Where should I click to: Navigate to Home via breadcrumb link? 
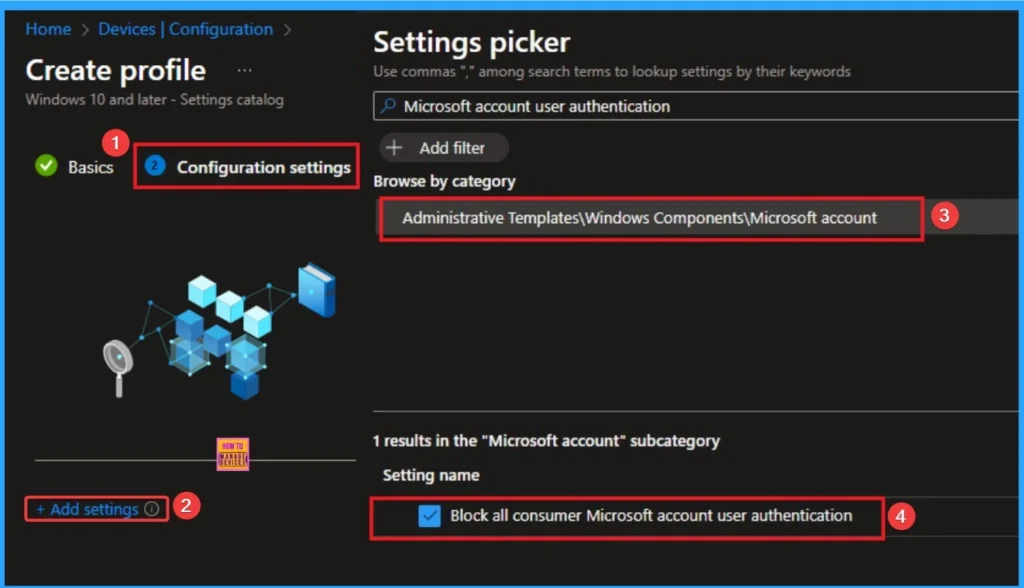(x=48, y=29)
